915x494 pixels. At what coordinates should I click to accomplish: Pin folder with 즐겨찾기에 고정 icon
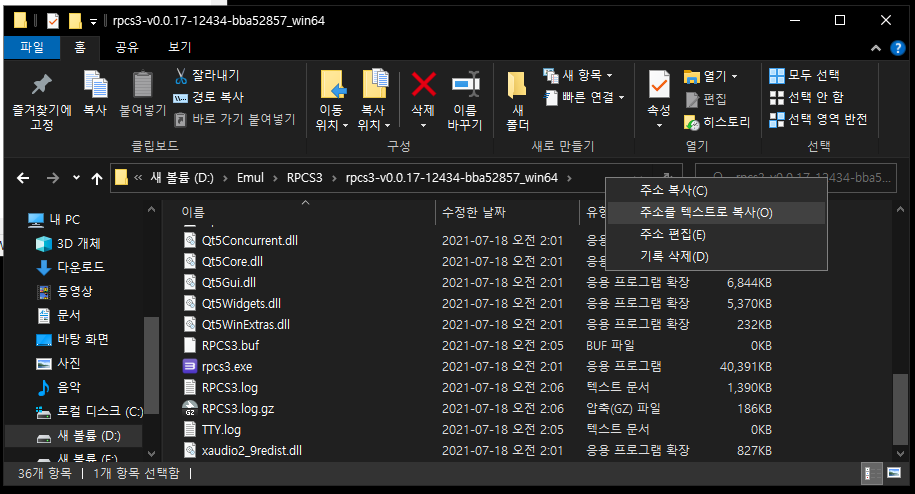[41, 100]
